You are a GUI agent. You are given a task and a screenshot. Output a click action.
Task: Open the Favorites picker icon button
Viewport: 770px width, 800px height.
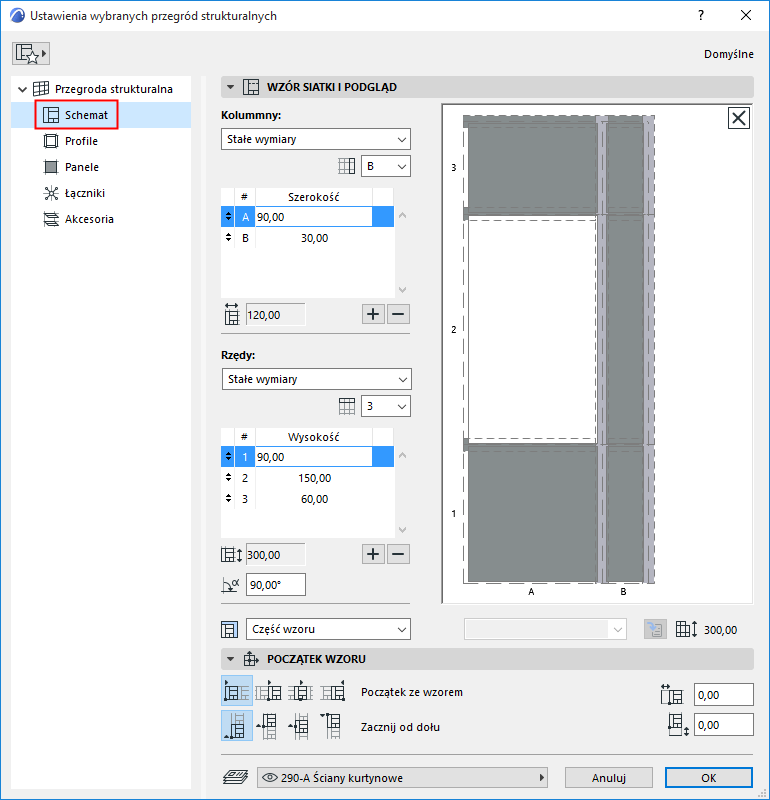31,54
